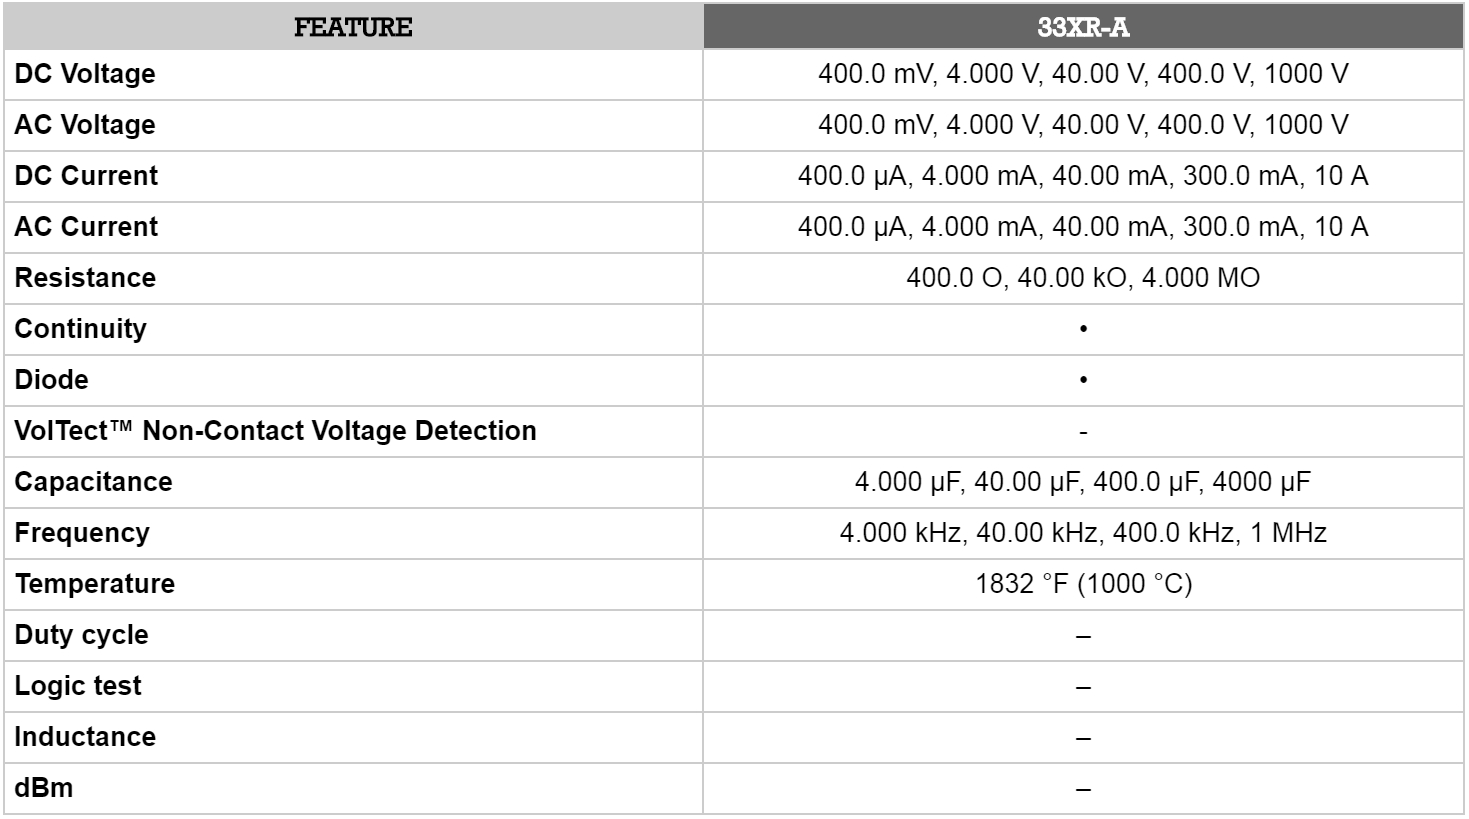Click the FEATURE column header
The width and height of the screenshot is (1469, 819).
tap(352, 27)
